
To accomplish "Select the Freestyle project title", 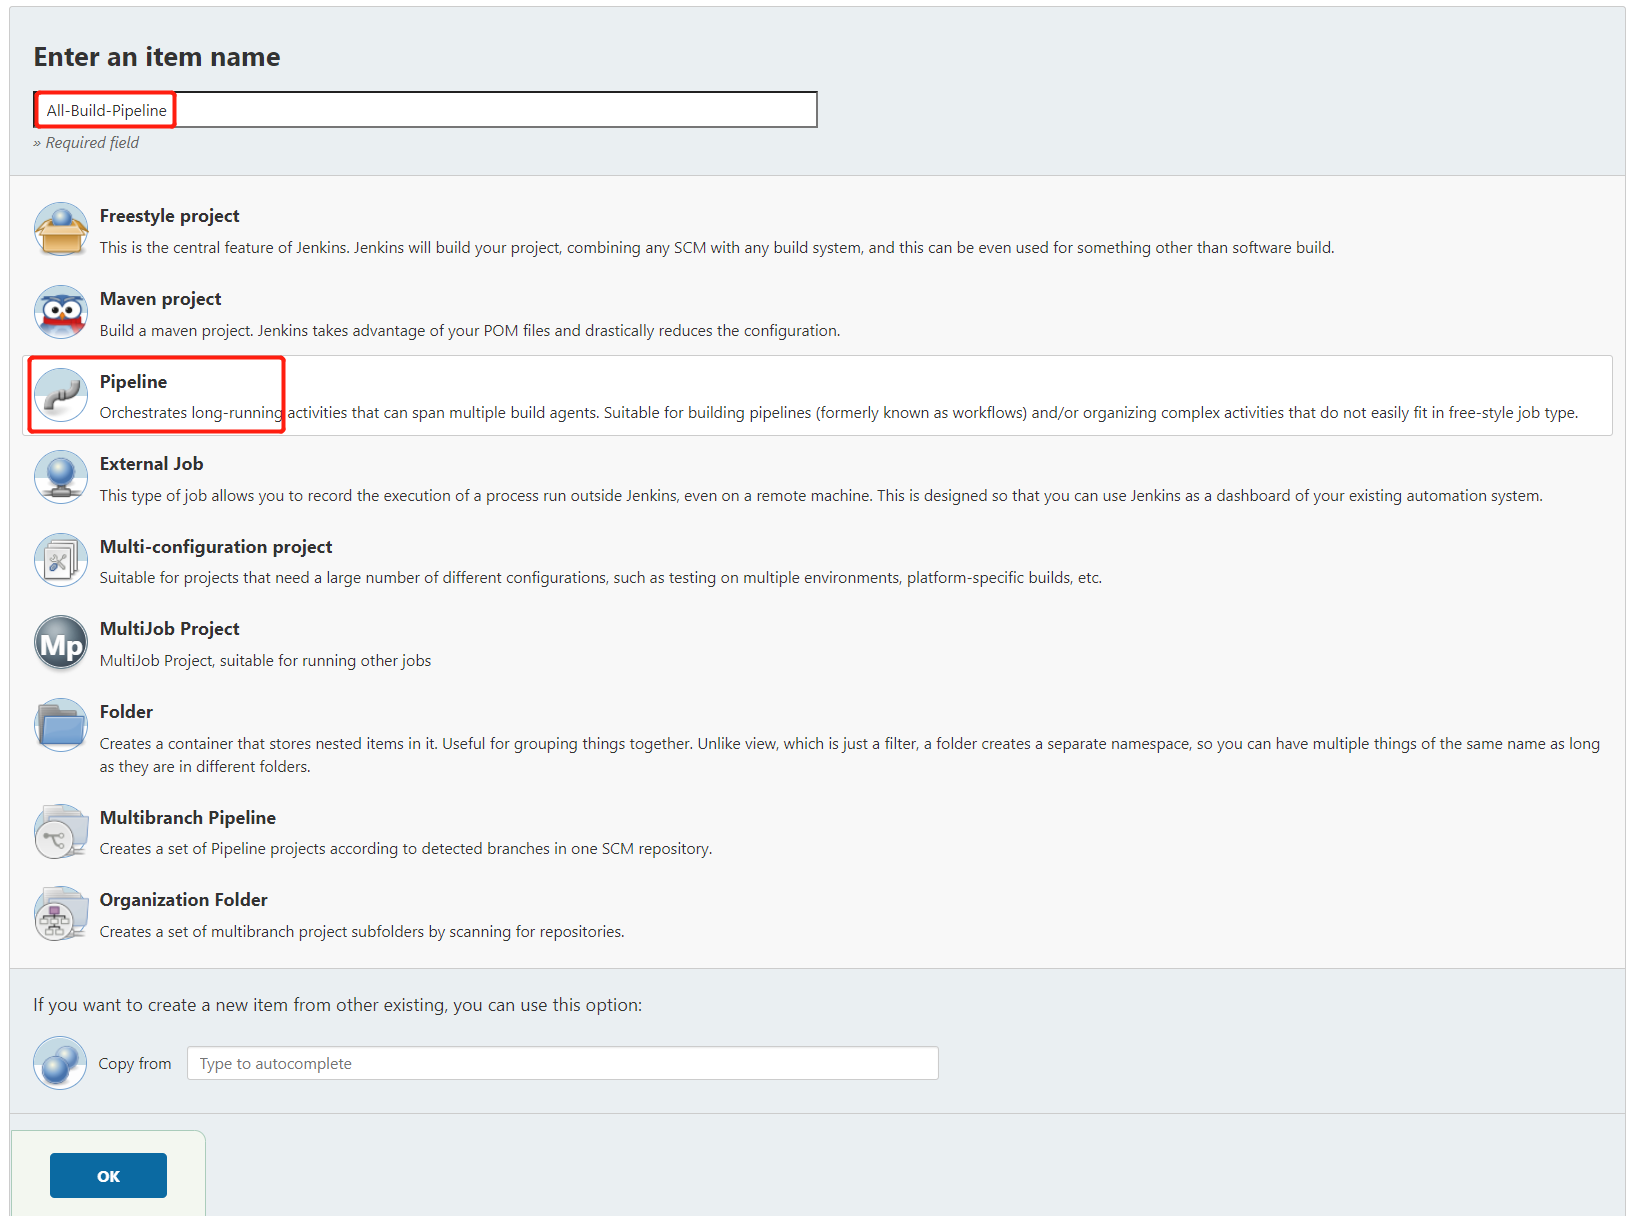I will tap(169, 216).
